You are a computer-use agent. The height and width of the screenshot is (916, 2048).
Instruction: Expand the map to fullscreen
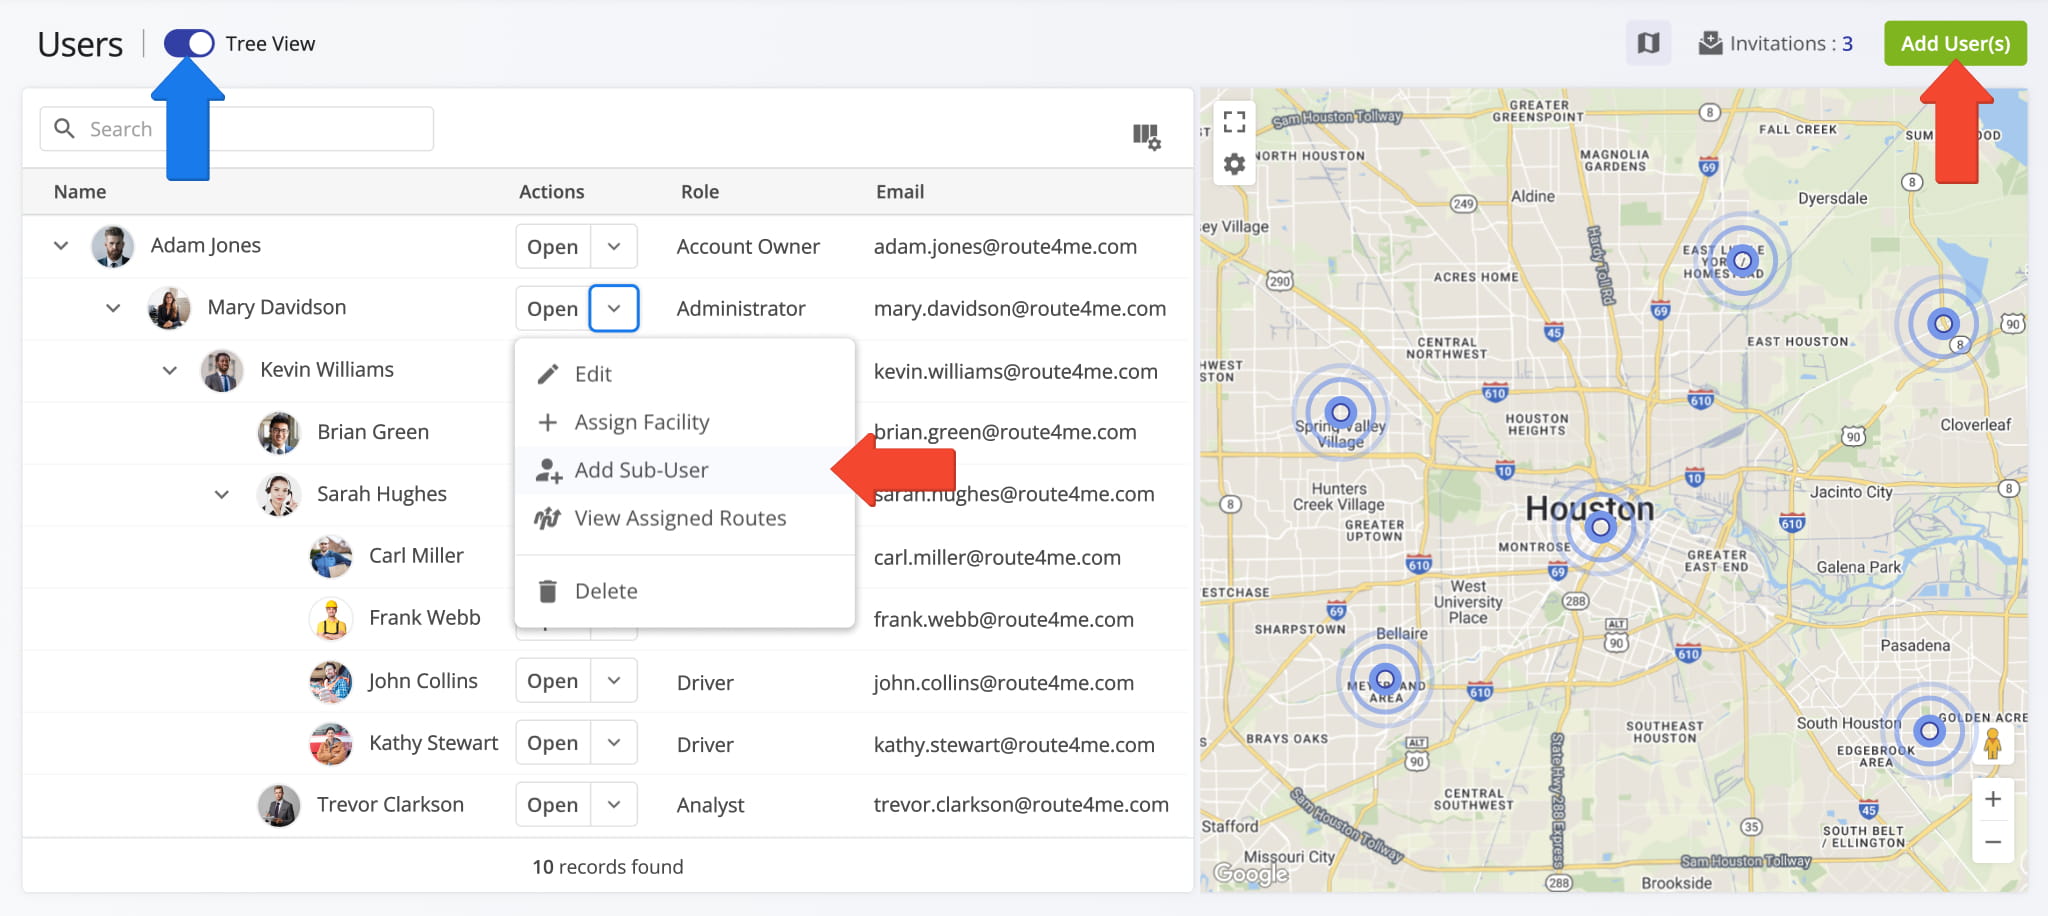coord(1234,122)
